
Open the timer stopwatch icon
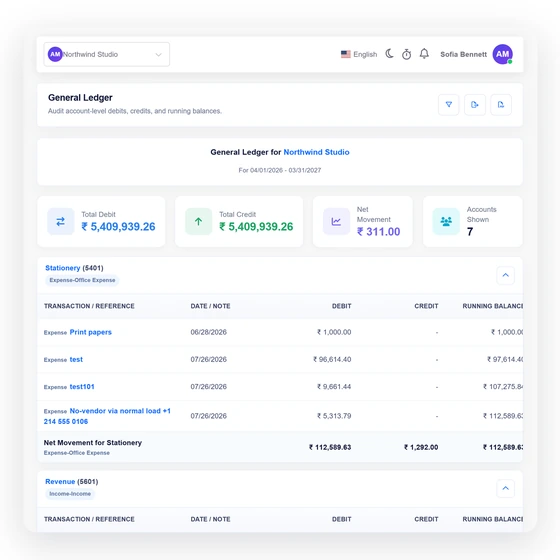click(x=406, y=54)
